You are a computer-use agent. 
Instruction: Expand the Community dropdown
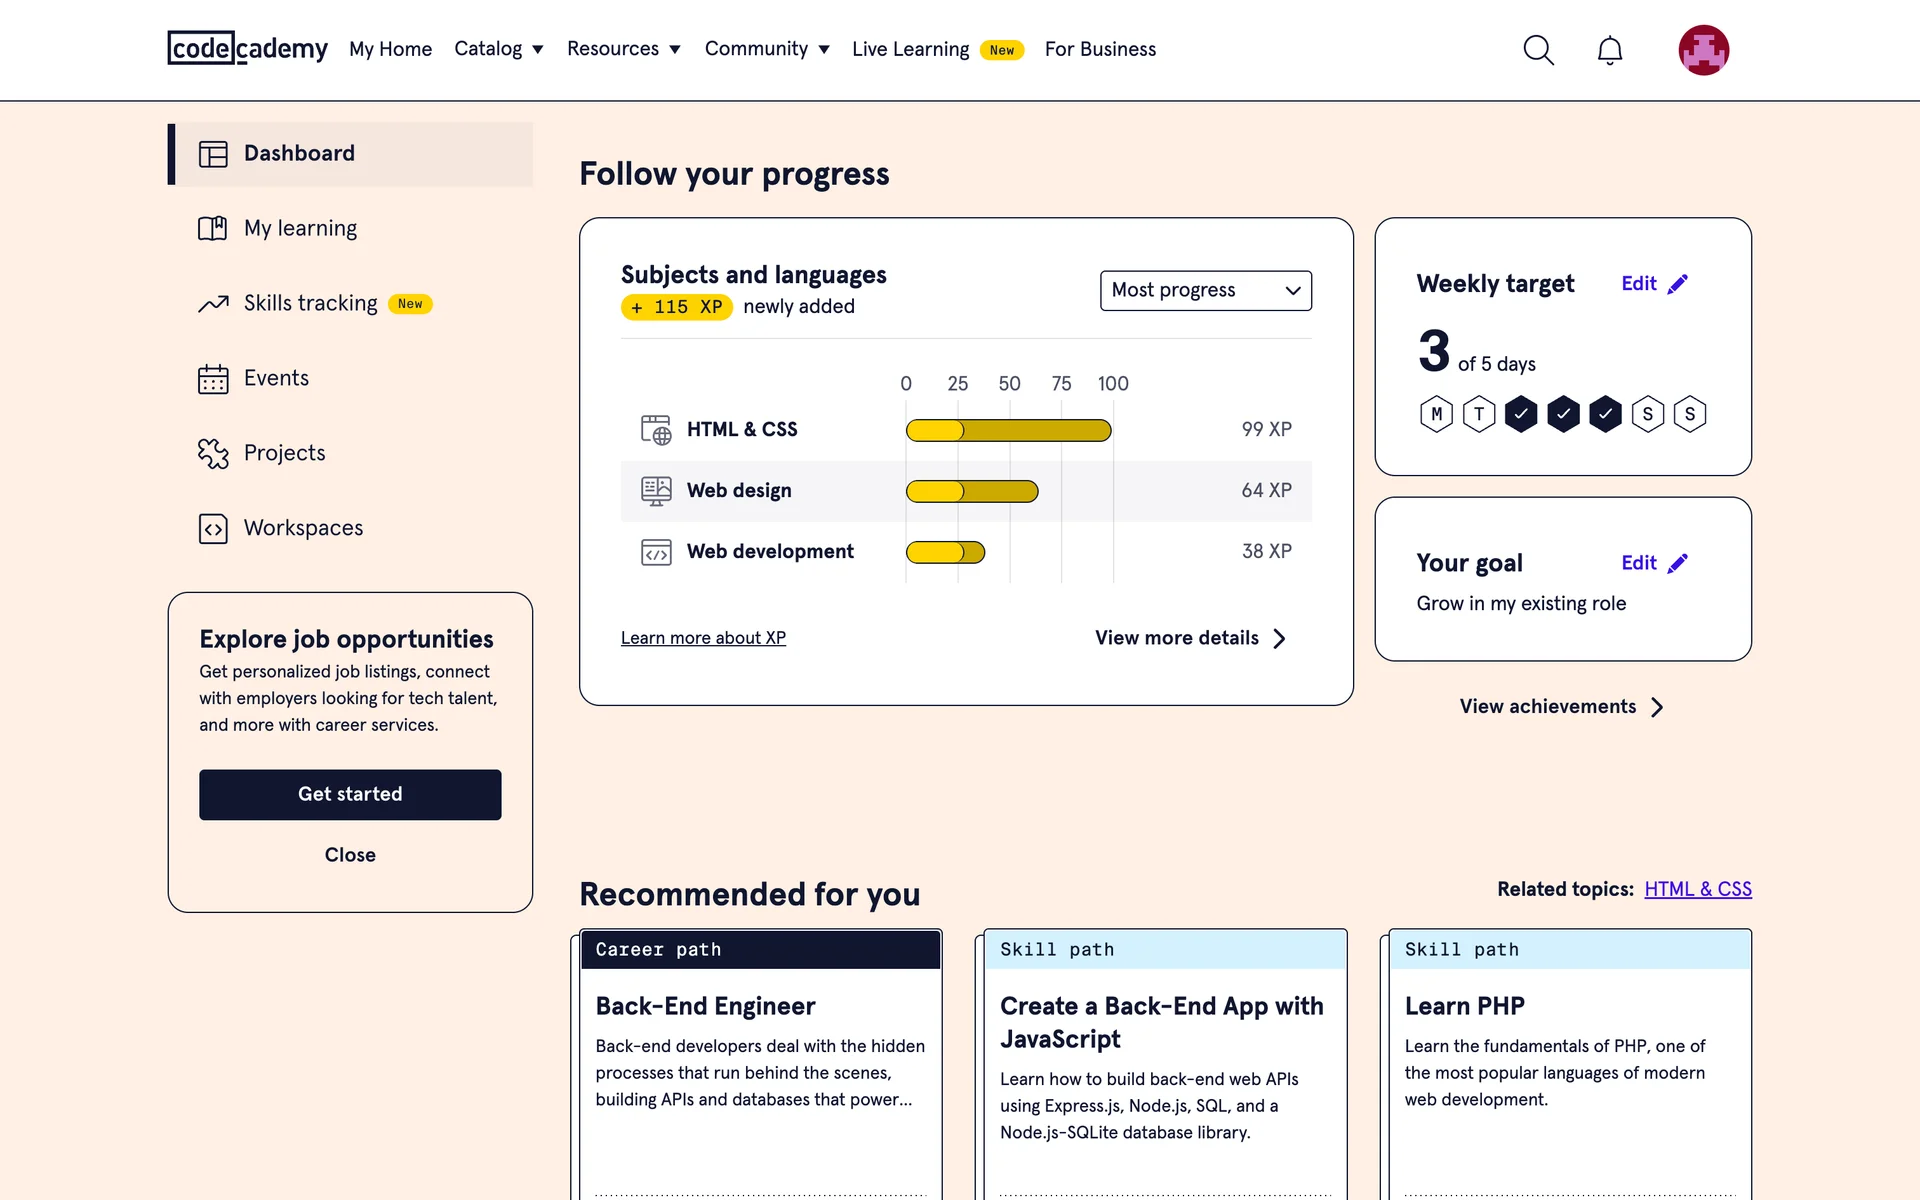click(x=767, y=49)
